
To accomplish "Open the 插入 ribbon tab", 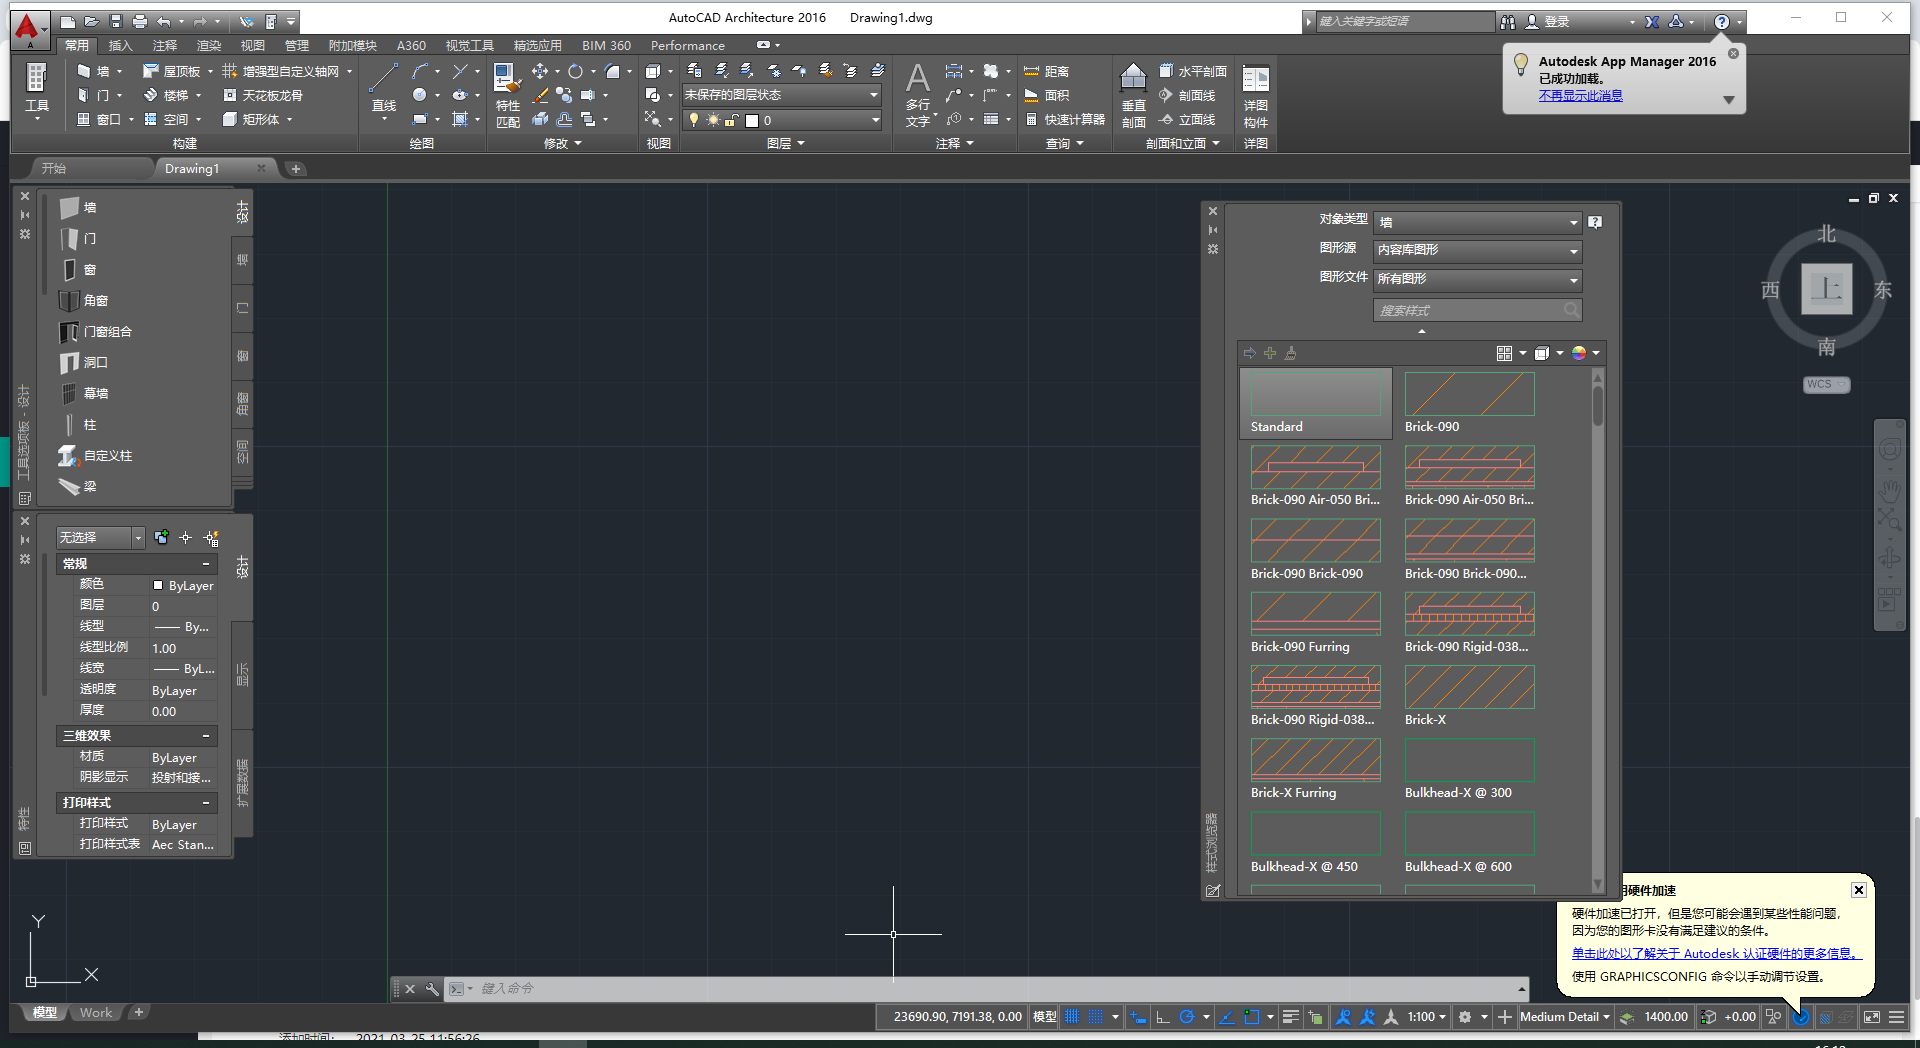I will tap(120, 45).
